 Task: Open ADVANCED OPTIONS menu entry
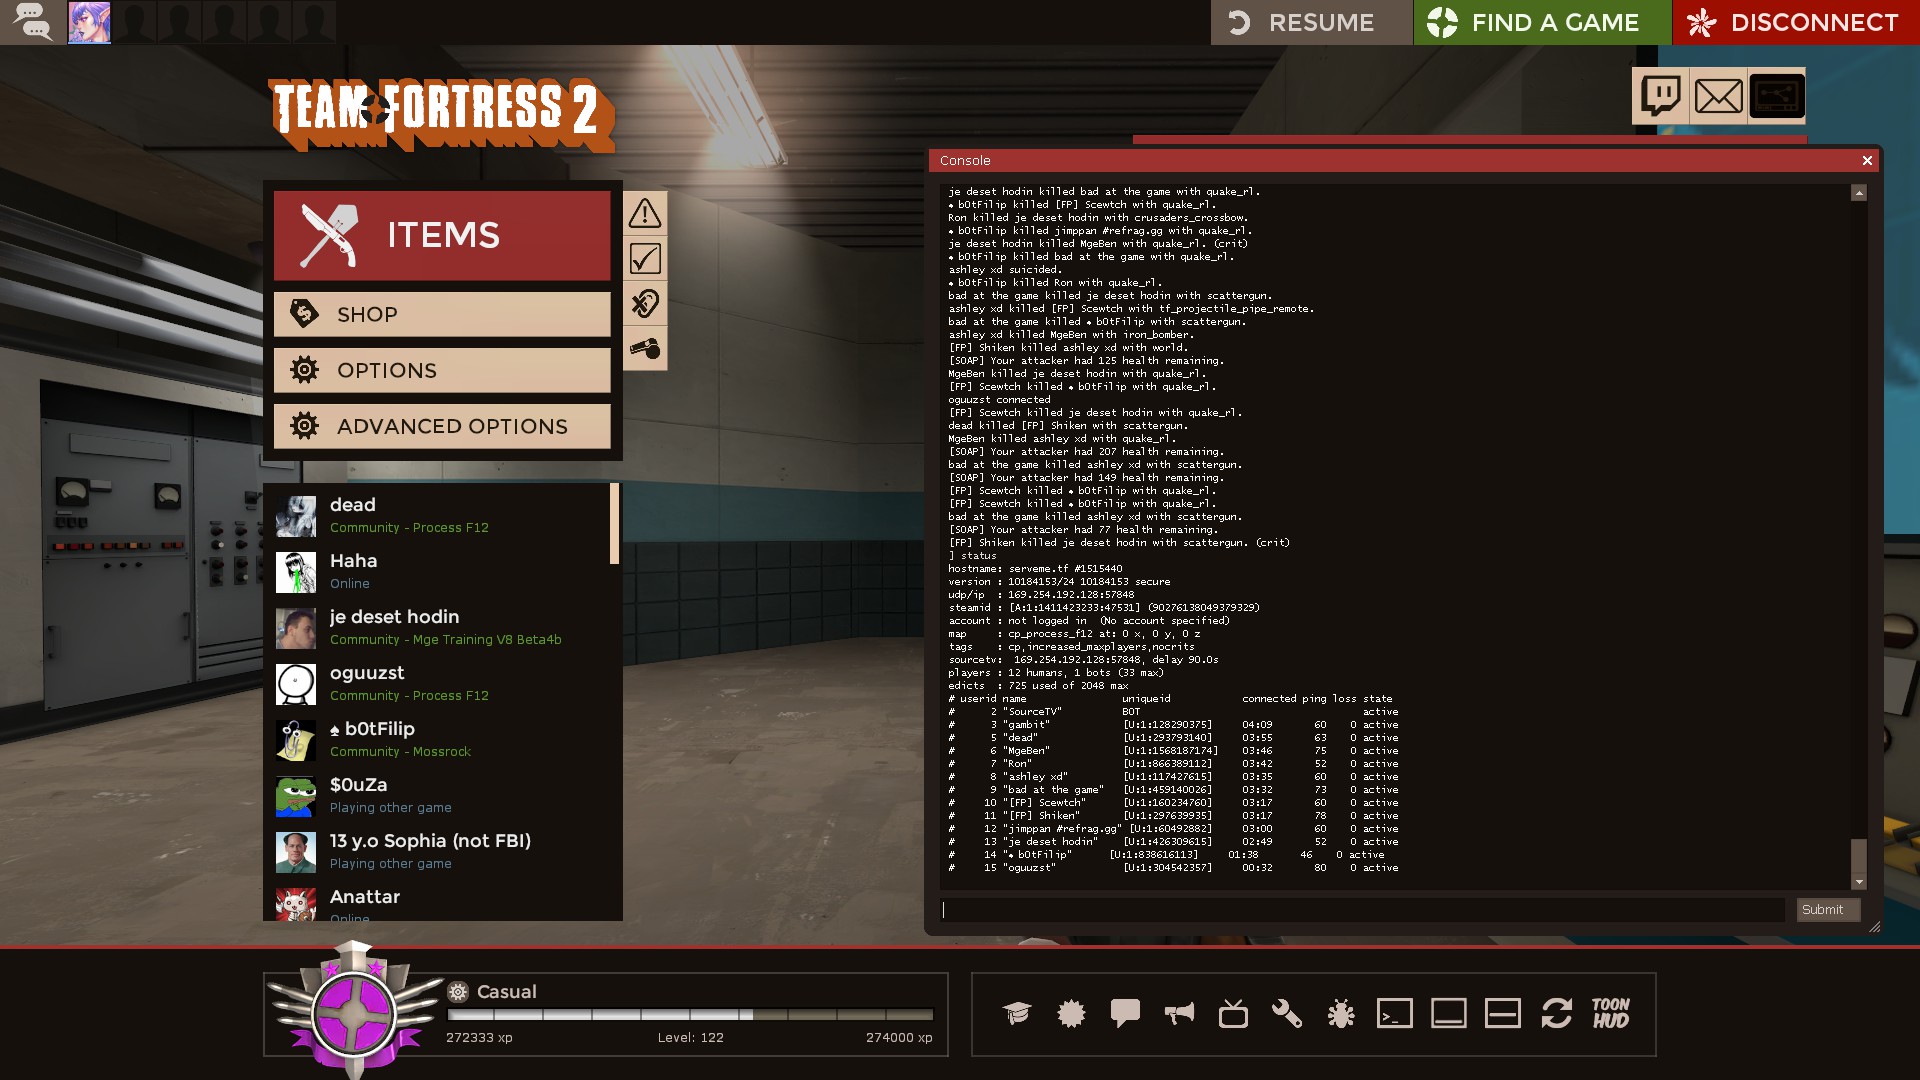pos(442,426)
